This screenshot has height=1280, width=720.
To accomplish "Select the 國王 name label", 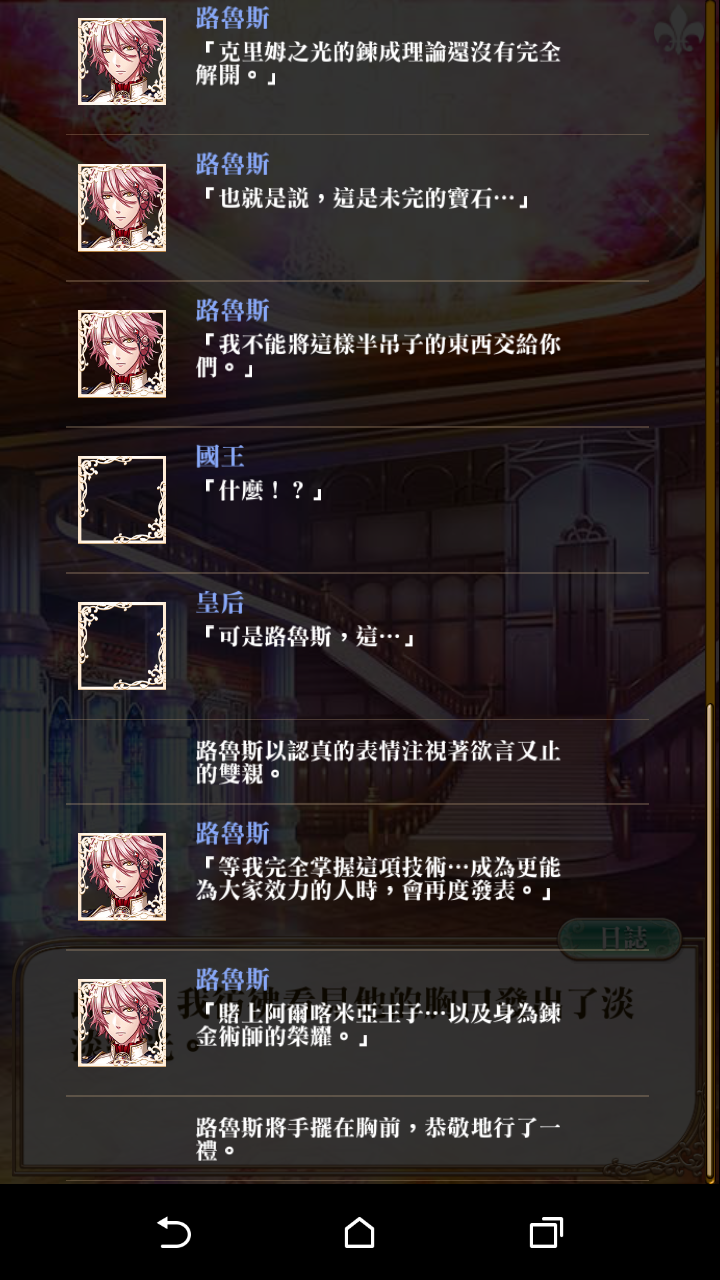I will tap(220, 457).
